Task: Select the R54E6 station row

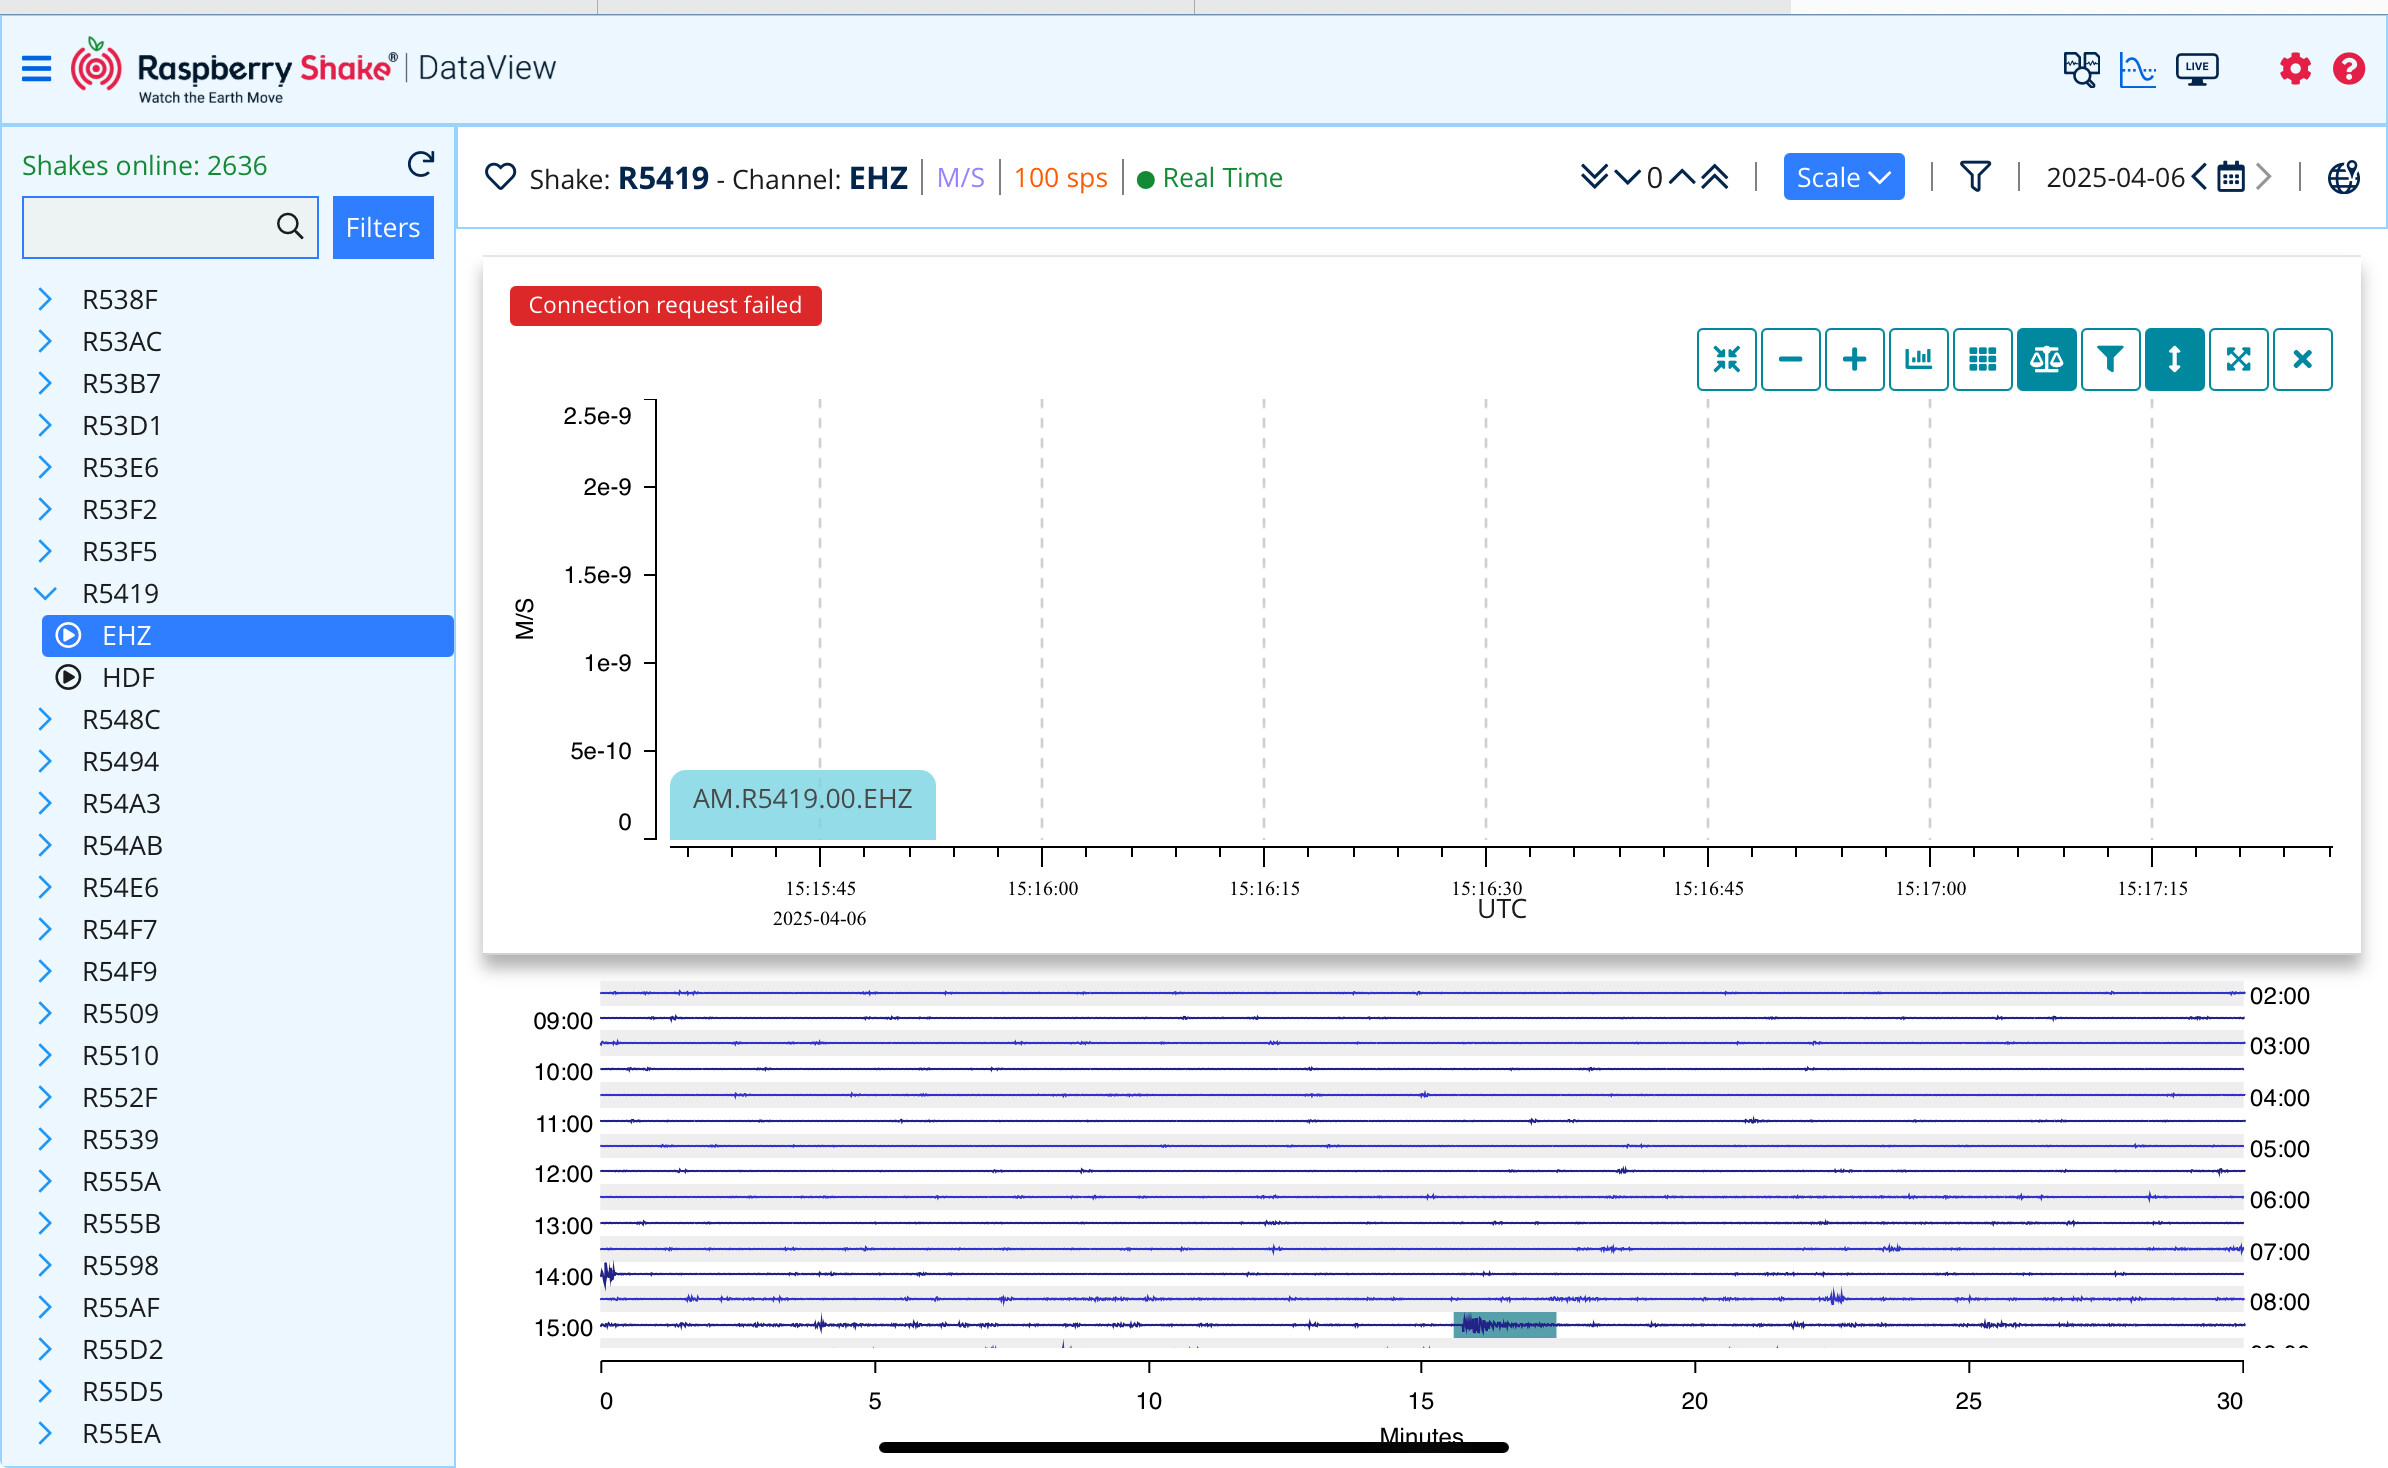Action: point(238,887)
